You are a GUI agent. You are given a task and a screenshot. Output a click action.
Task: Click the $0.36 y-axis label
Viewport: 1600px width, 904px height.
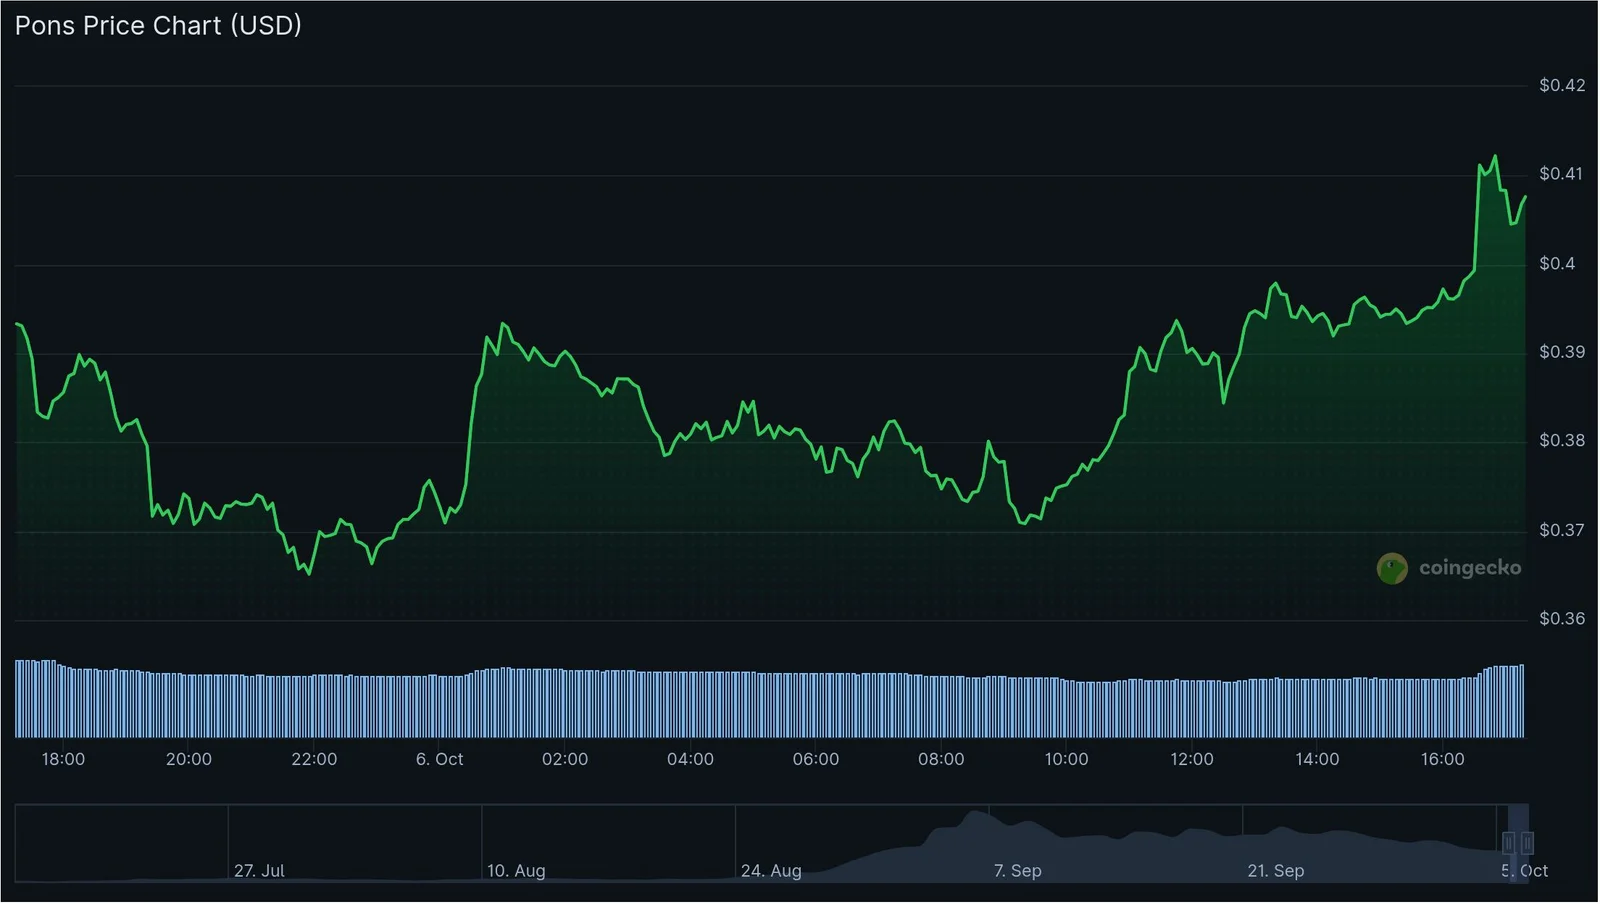(1561, 619)
